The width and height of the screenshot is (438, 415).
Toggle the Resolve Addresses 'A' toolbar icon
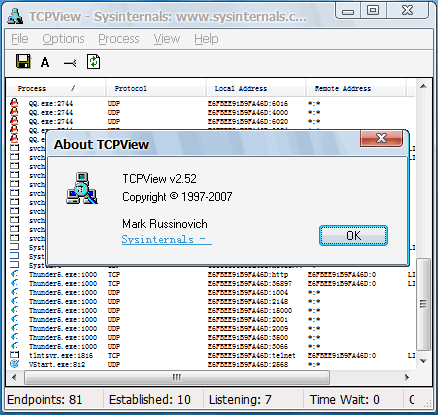(45, 62)
